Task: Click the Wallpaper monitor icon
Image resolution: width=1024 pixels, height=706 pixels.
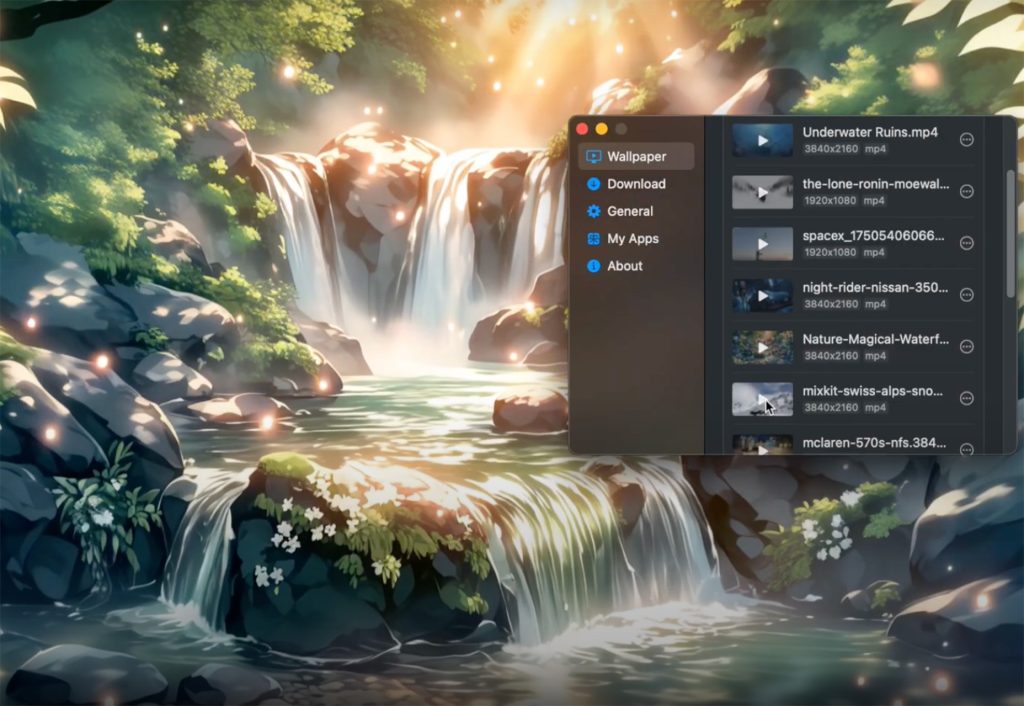Action: click(593, 157)
